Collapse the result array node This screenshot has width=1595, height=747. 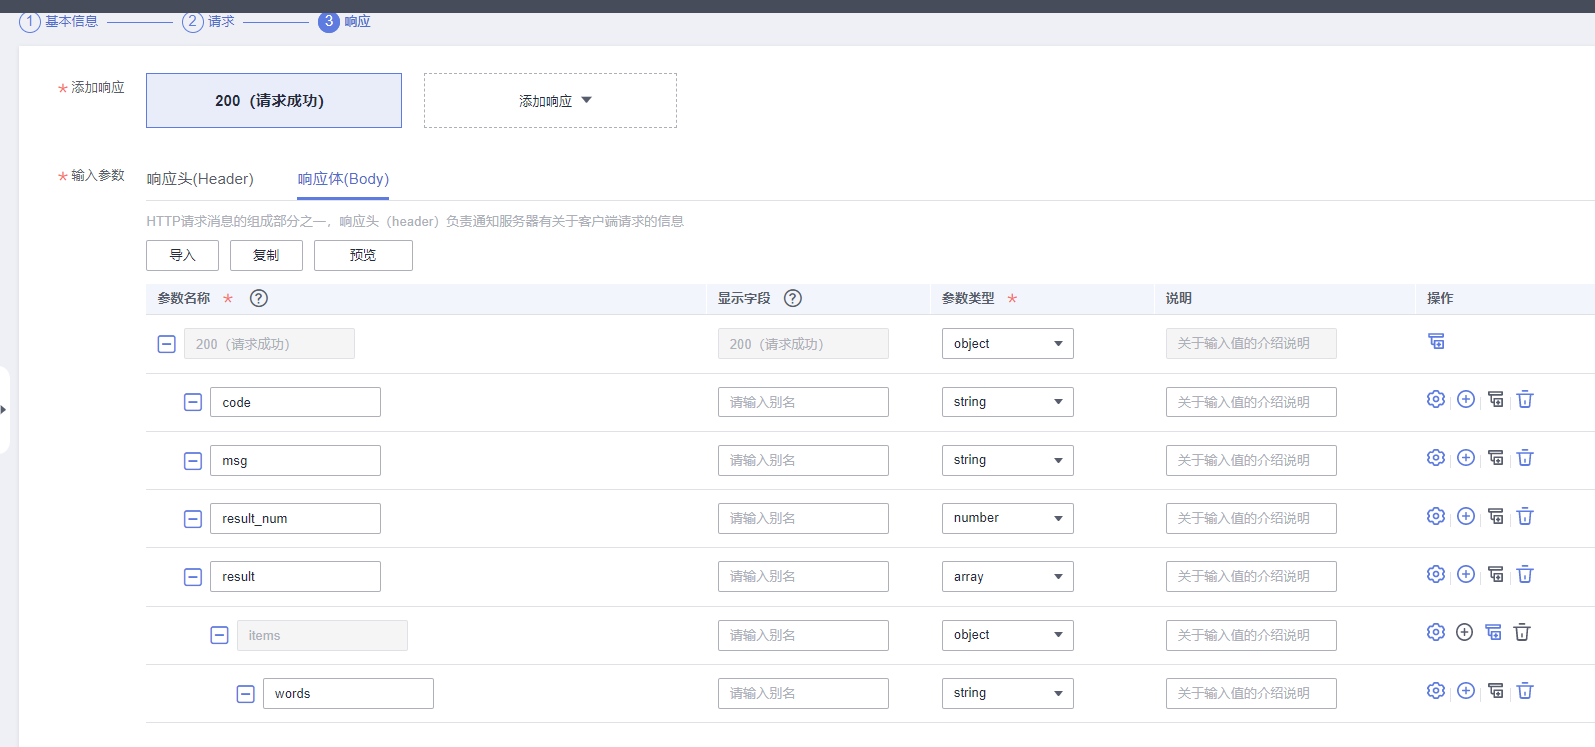coord(193,577)
